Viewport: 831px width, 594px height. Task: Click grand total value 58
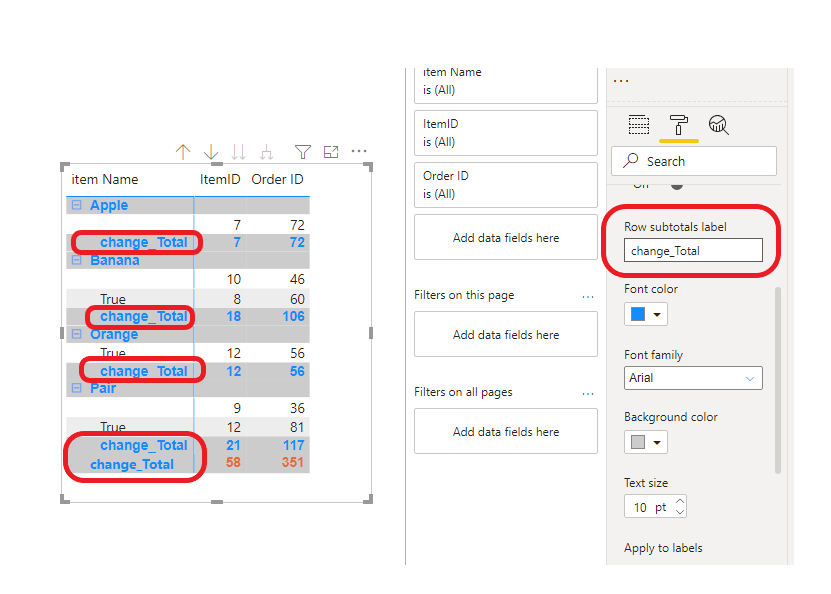[233, 462]
